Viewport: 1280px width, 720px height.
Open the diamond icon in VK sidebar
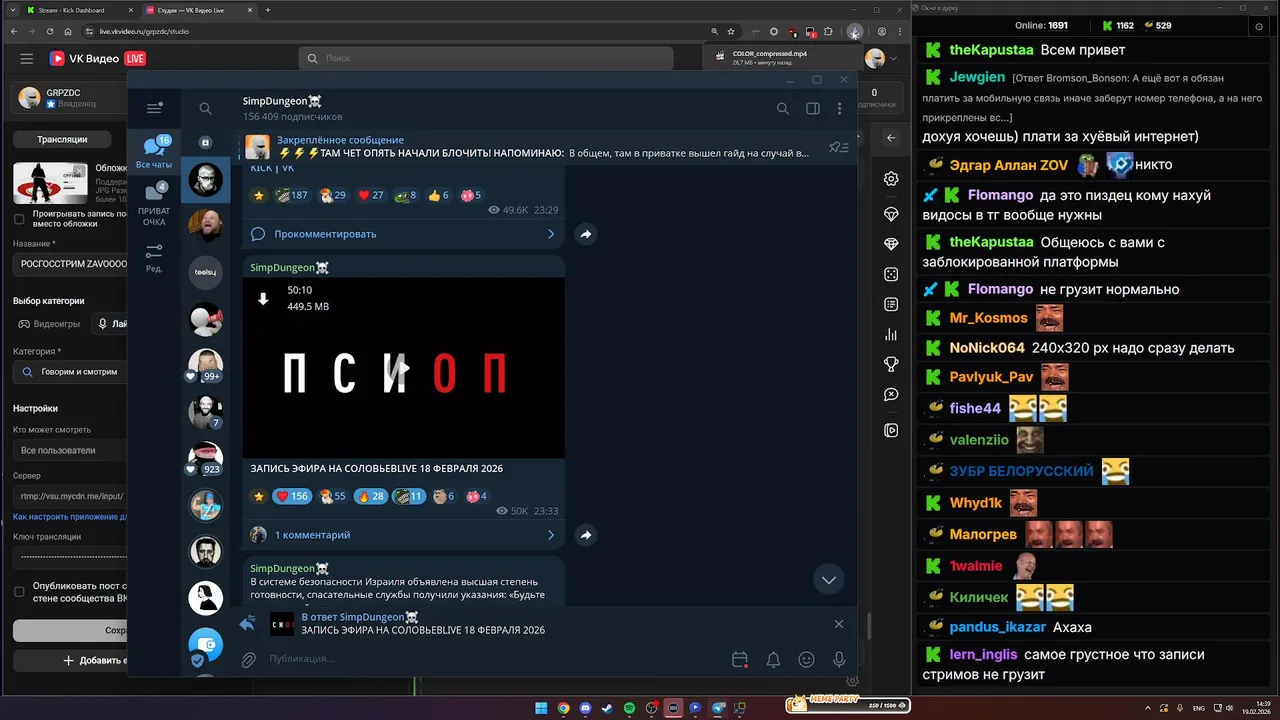[x=891, y=244]
